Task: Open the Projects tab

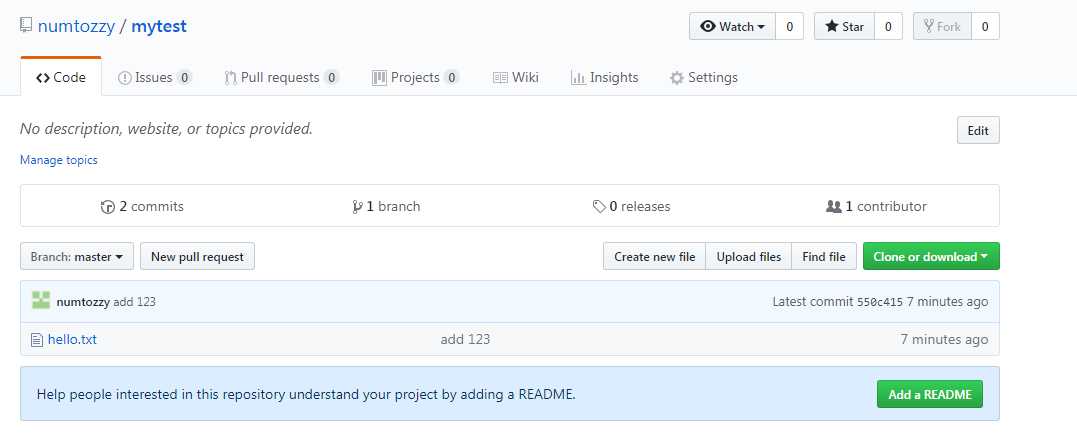Action: [416, 78]
